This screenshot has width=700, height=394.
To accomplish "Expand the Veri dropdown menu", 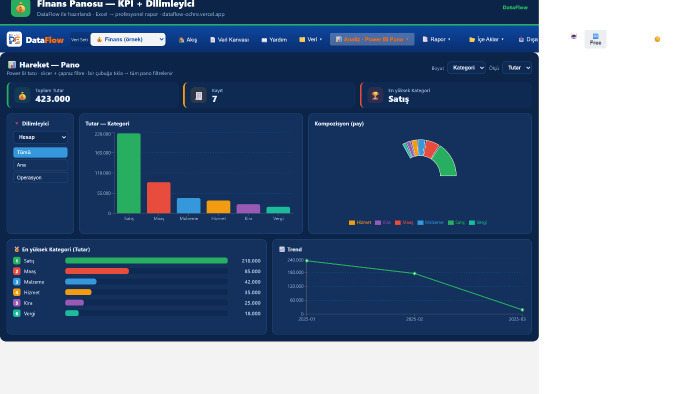I will (x=311, y=39).
